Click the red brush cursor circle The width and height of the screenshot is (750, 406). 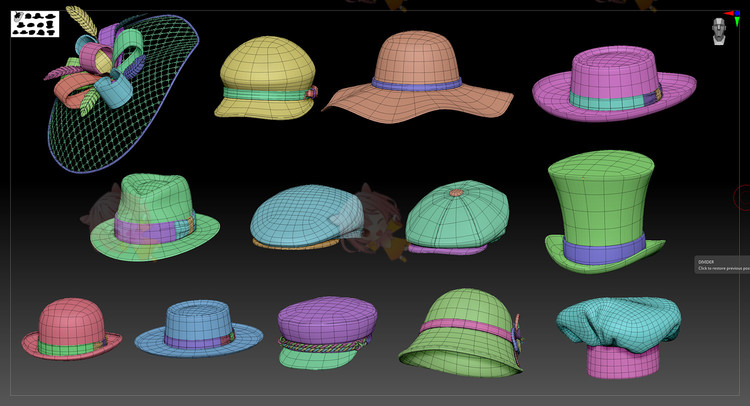[x=743, y=197]
